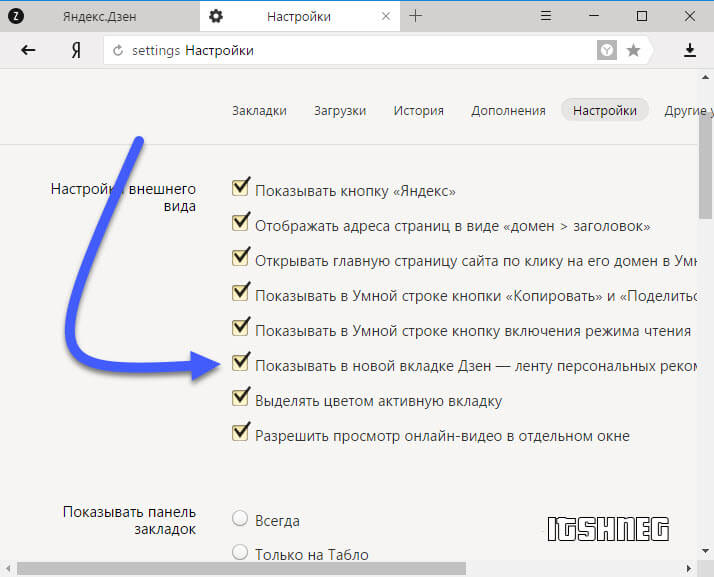The width and height of the screenshot is (714, 577).
Task: Select «Всегда» bookmarks panel radio
Action: pos(240,518)
